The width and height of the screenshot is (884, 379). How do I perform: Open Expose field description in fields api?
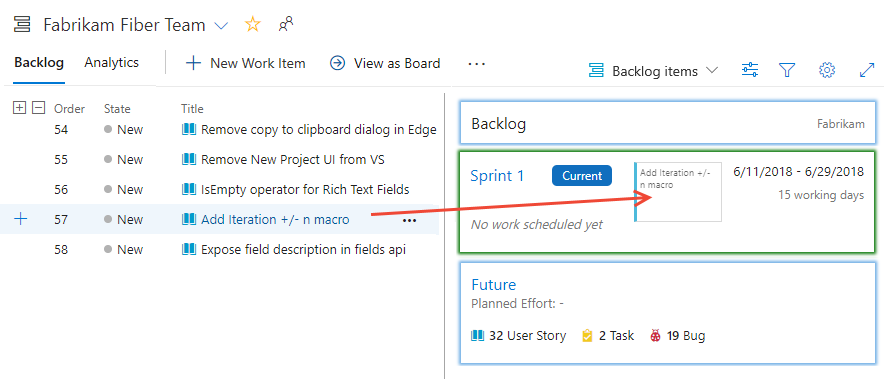coord(303,249)
